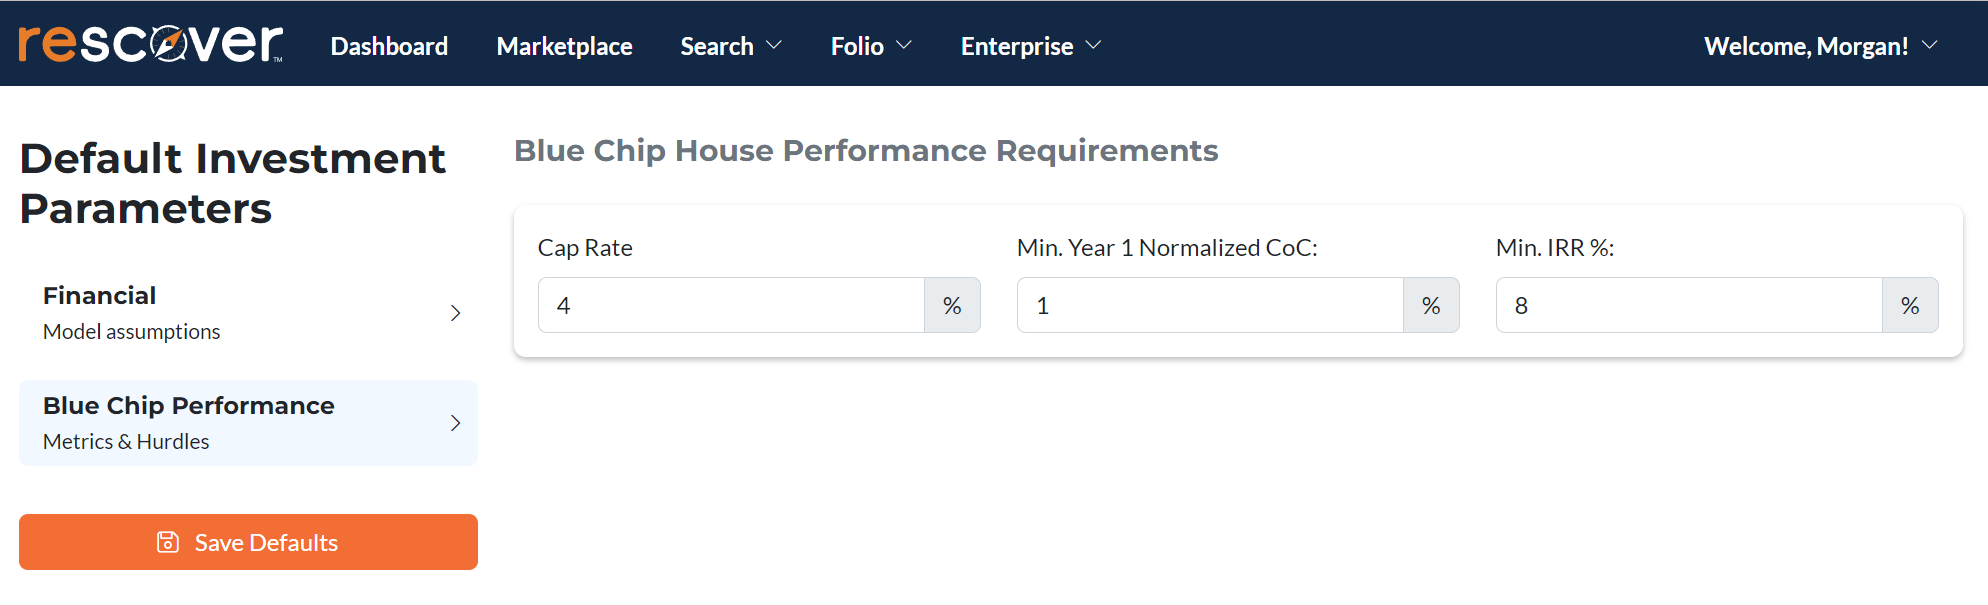Click the Financial section chevron arrow

coord(456,313)
